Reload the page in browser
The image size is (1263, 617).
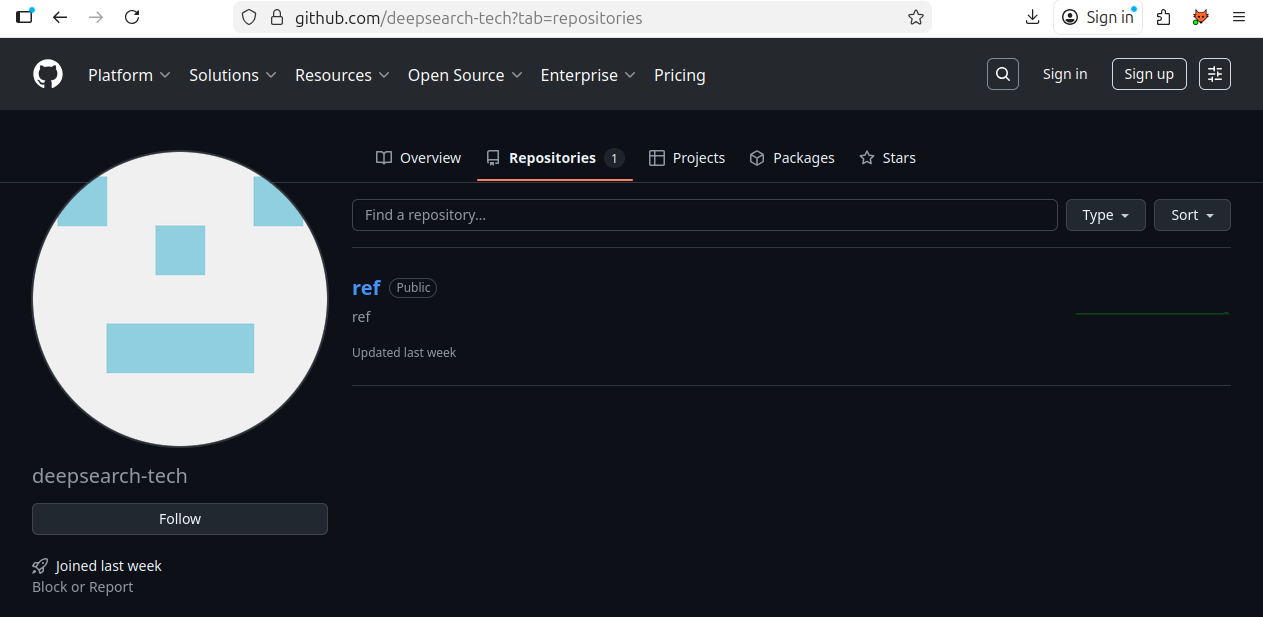(131, 17)
